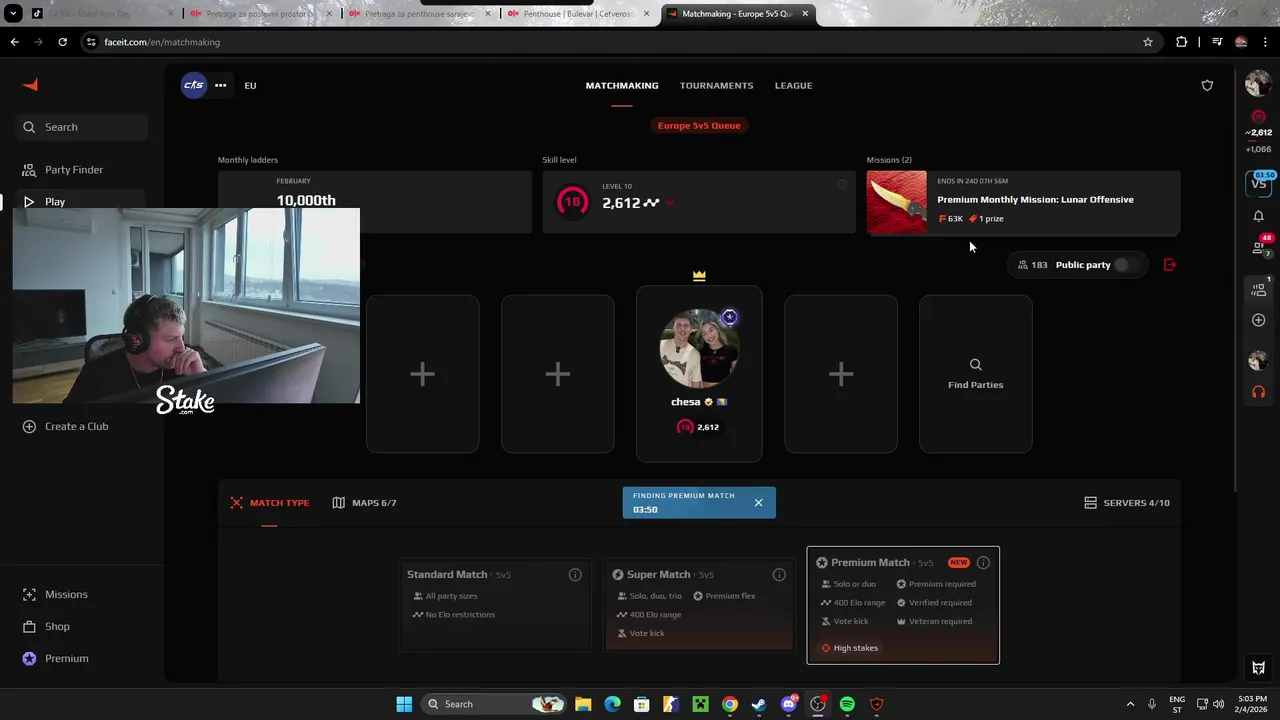The width and height of the screenshot is (1280, 720).
Task: Click the 183 party members count
Action: pyautogui.click(x=1032, y=265)
